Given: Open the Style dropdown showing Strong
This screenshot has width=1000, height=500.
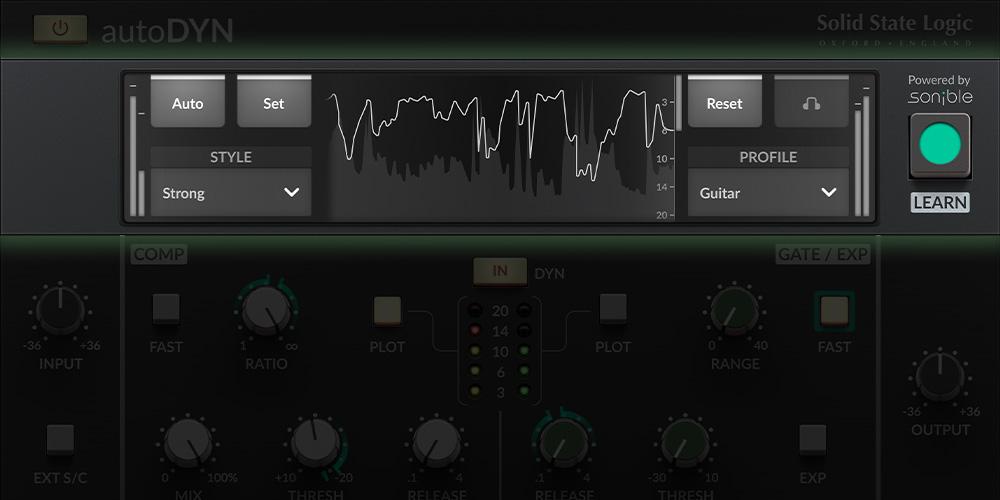Looking at the screenshot, I should [231, 193].
